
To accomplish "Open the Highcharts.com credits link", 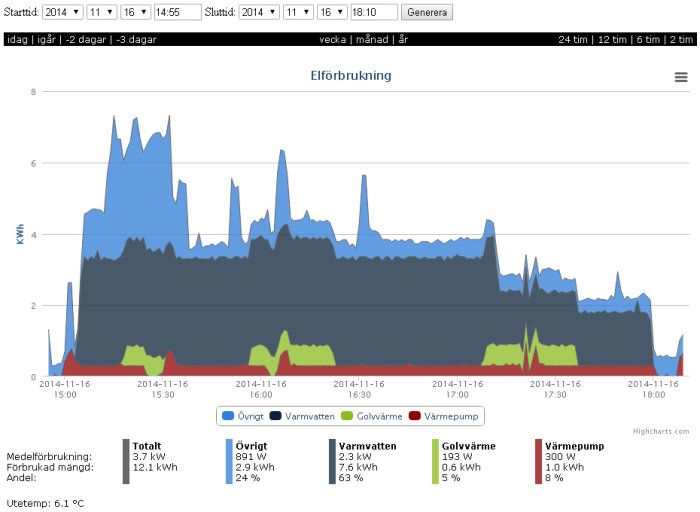I will tap(661, 431).
